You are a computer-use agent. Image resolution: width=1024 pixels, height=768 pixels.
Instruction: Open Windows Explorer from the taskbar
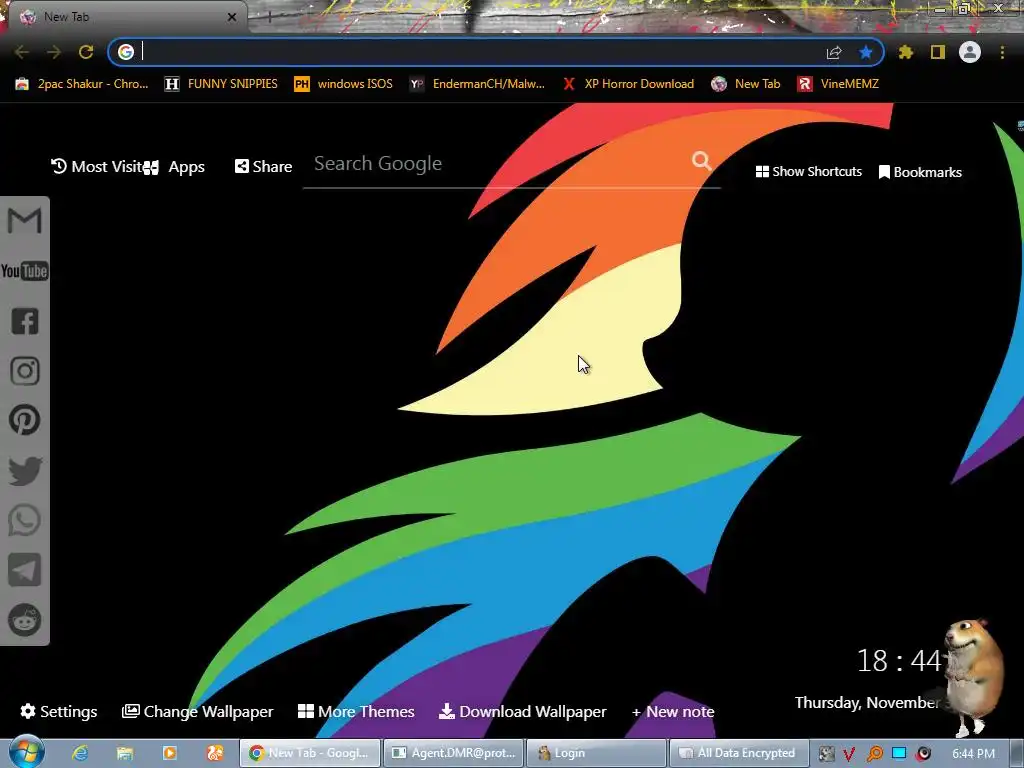coord(125,753)
